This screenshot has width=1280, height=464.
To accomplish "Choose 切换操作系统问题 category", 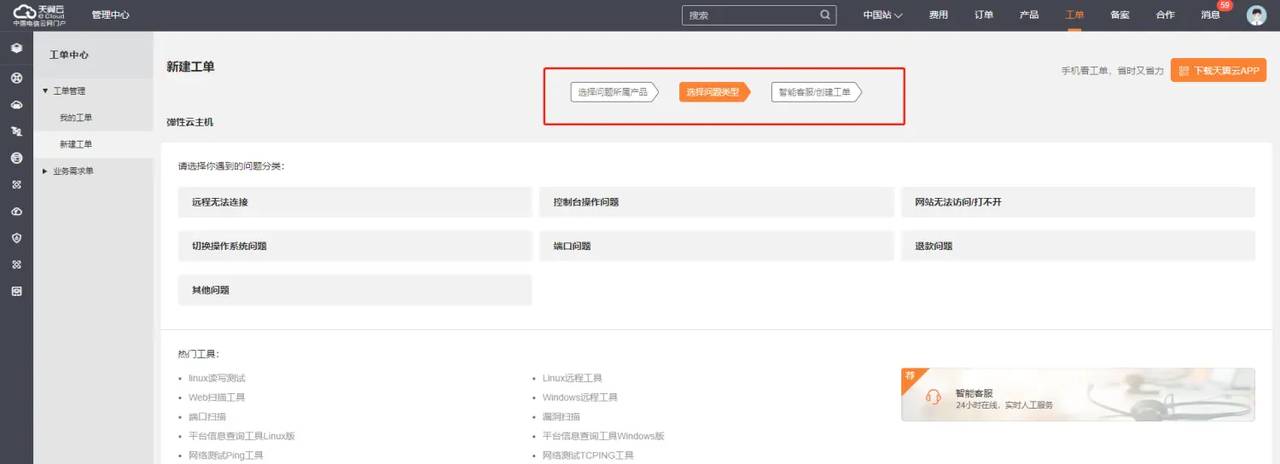I will click(355, 246).
